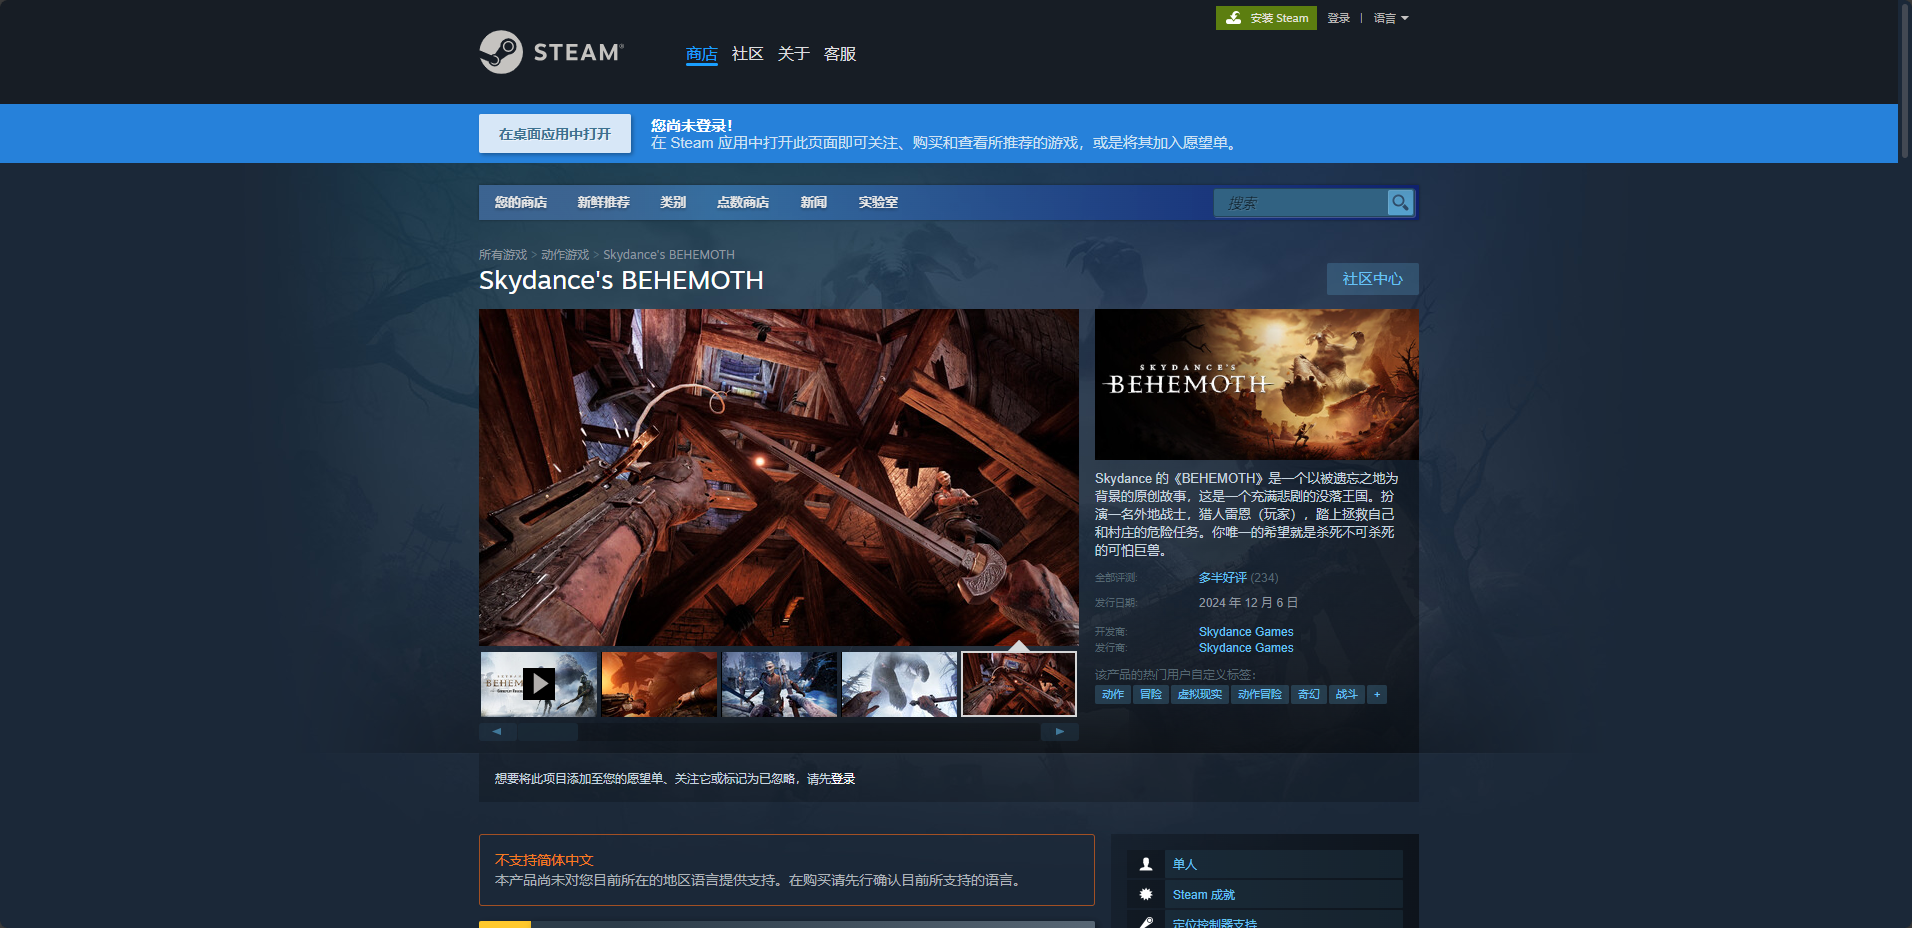Click the Steam logo in the header
Screen dimensions: 1912x928
point(551,52)
